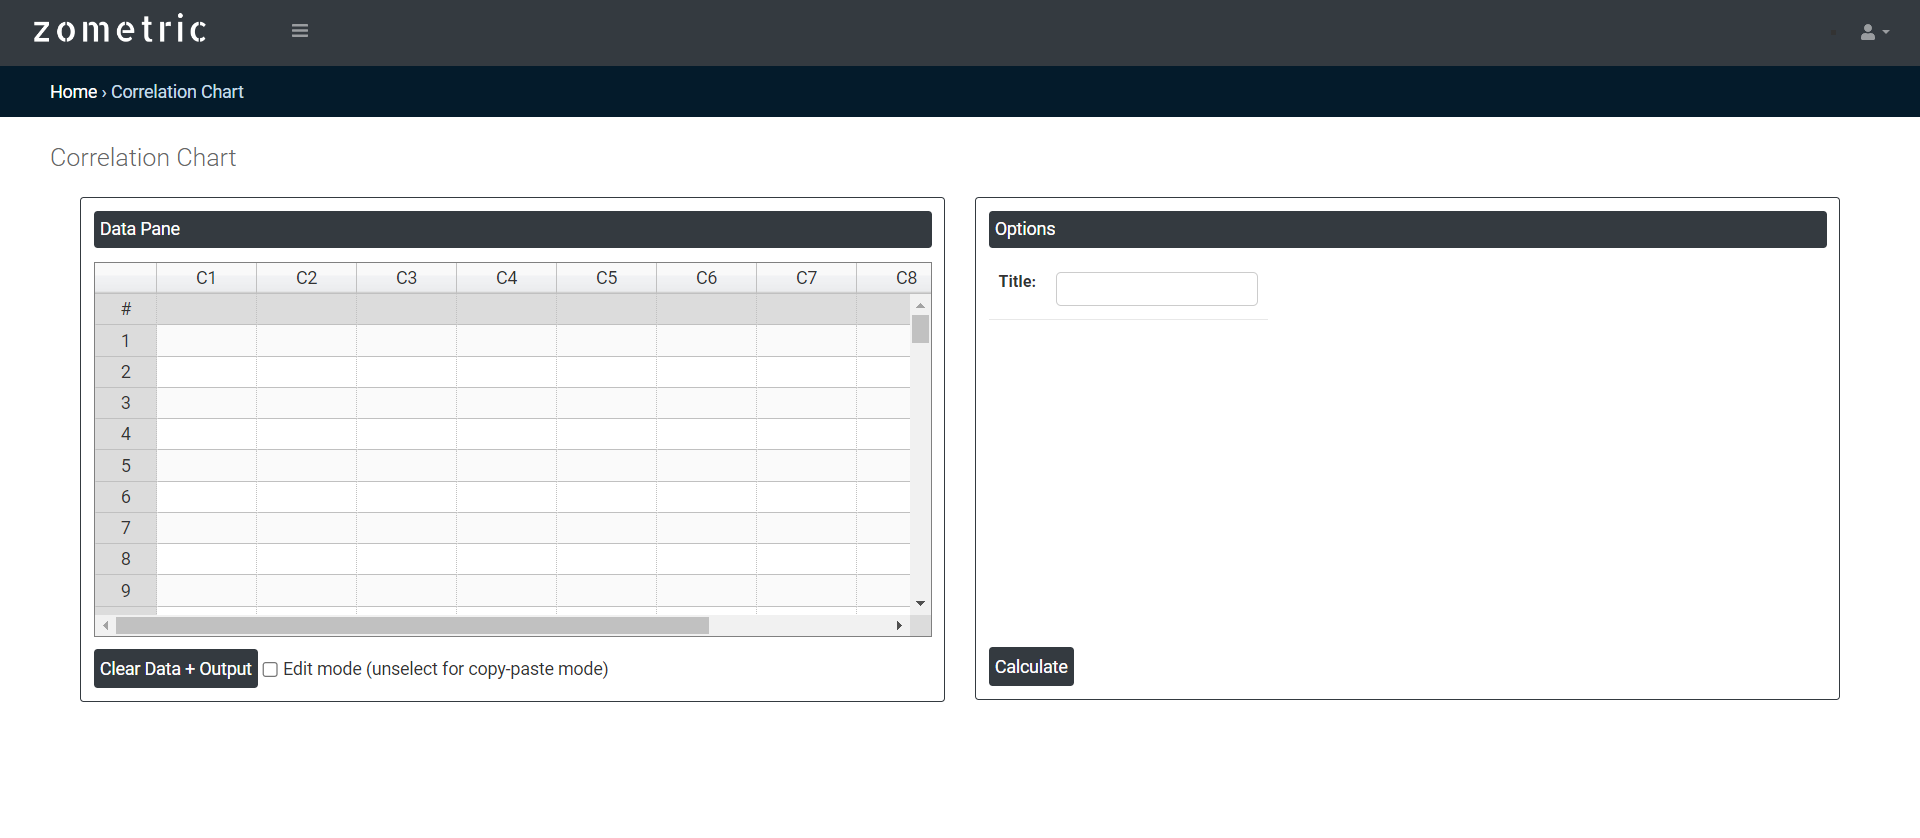Open the hamburger sidebar menu

click(x=299, y=31)
